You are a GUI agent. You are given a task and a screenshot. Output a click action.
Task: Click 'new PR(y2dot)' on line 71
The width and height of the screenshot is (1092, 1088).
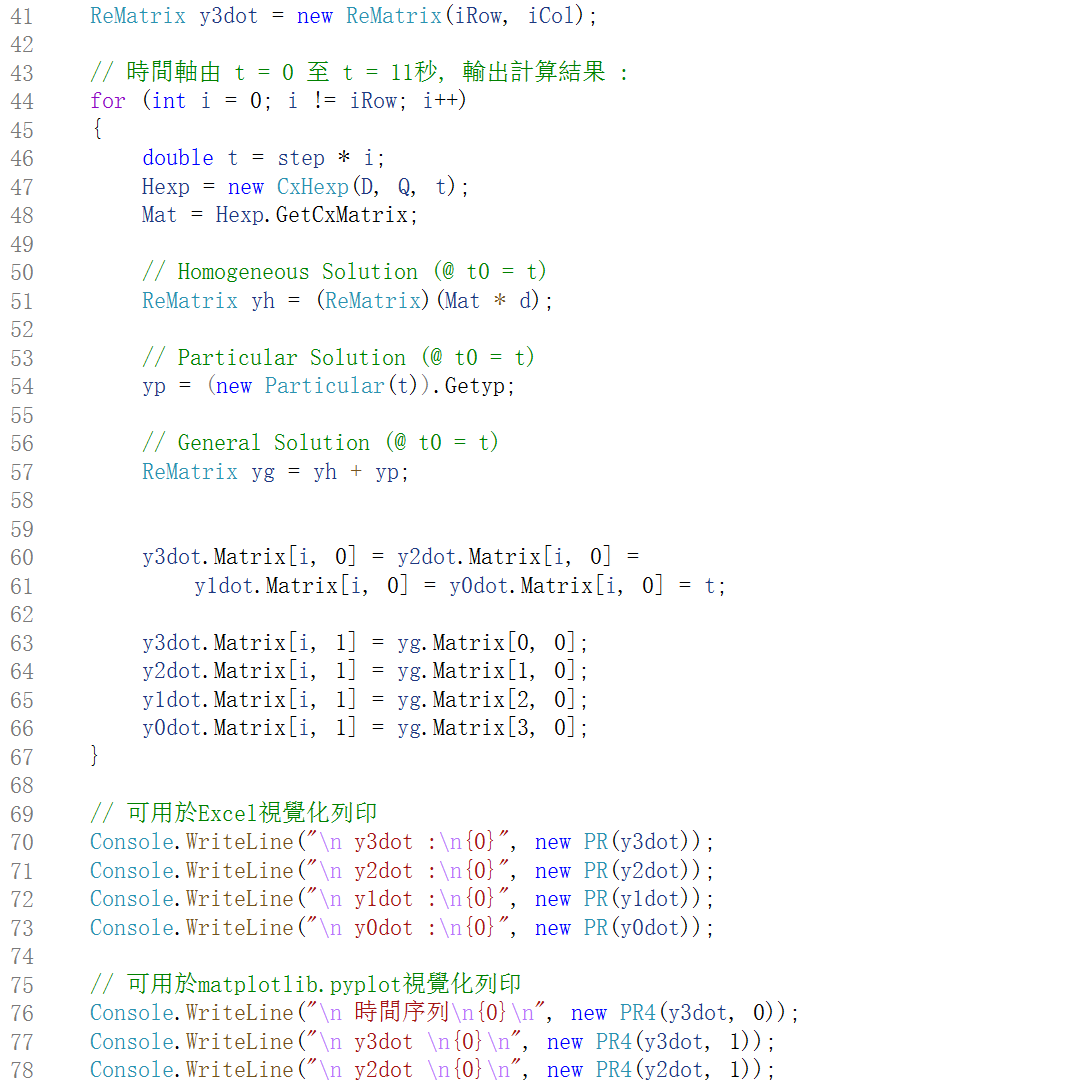(x=618, y=870)
